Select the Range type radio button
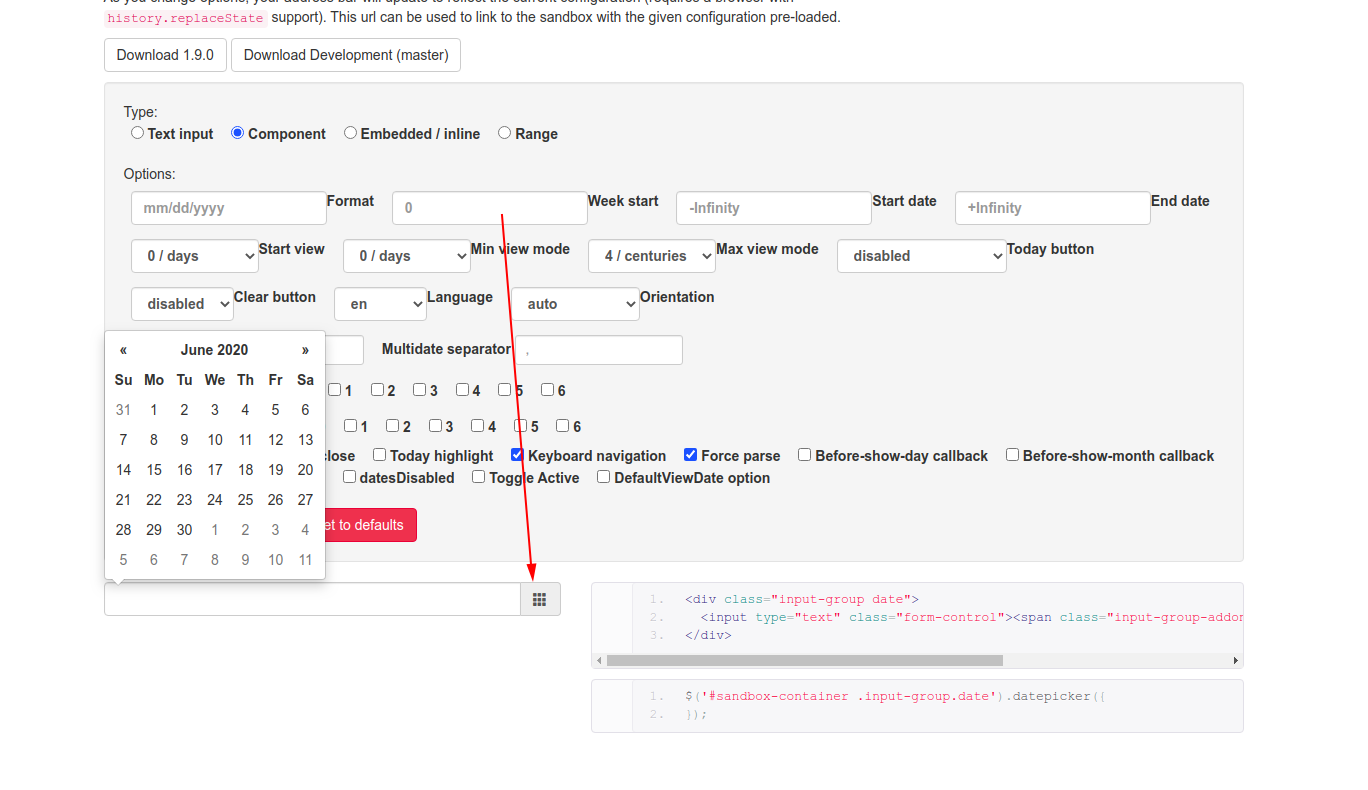The image size is (1368, 790). point(504,132)
